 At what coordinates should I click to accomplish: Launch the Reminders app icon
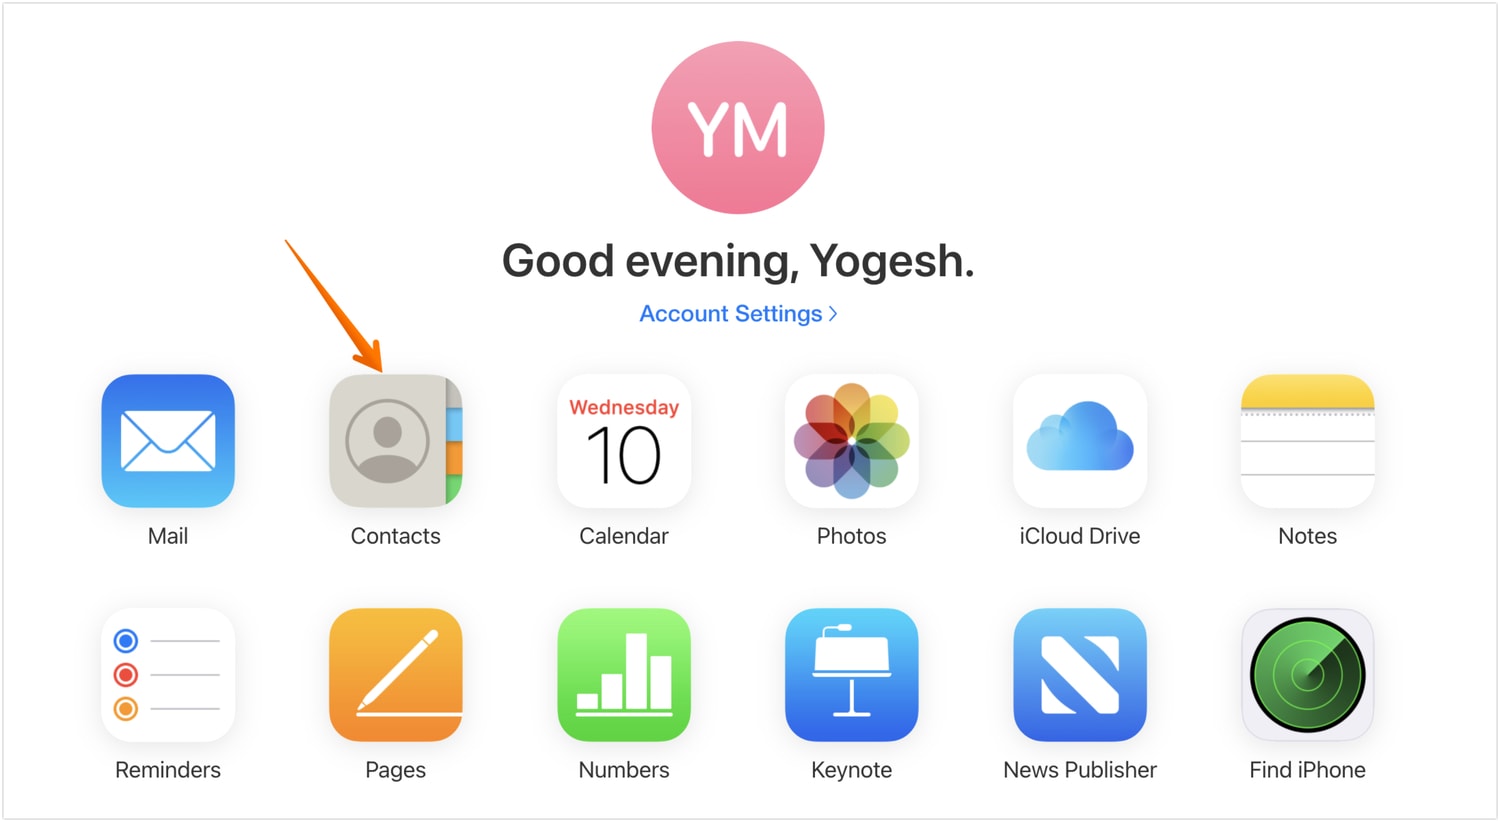pyautogui.click(x=168, y=675)
